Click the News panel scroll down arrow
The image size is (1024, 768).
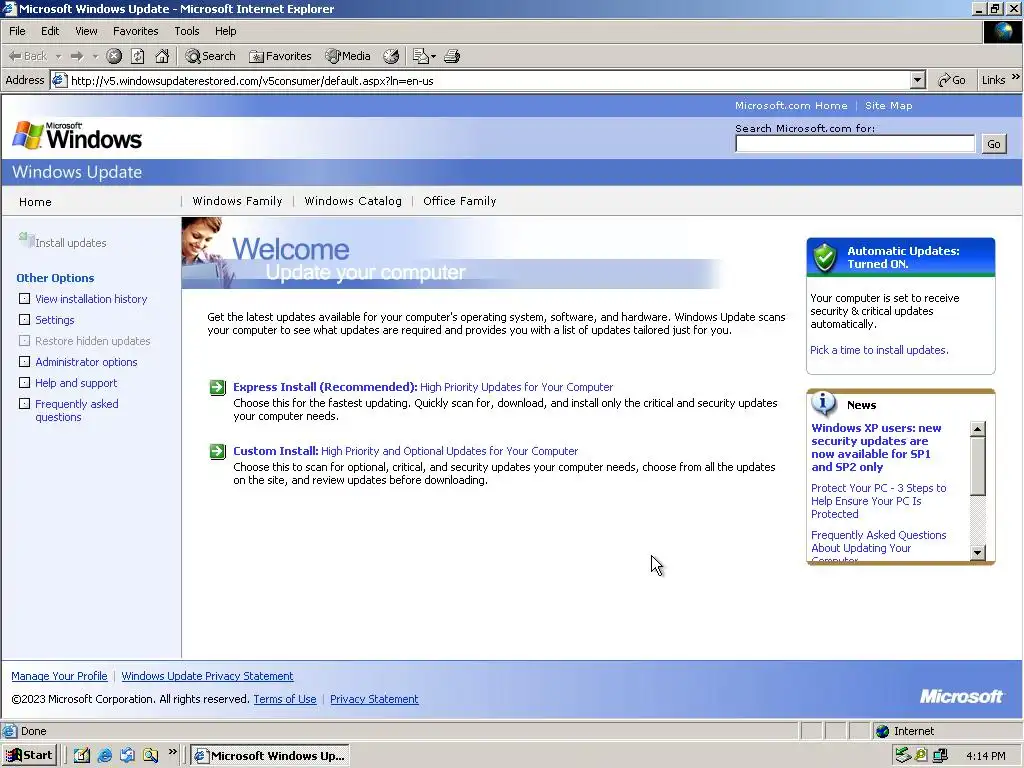tap(978, 552)
